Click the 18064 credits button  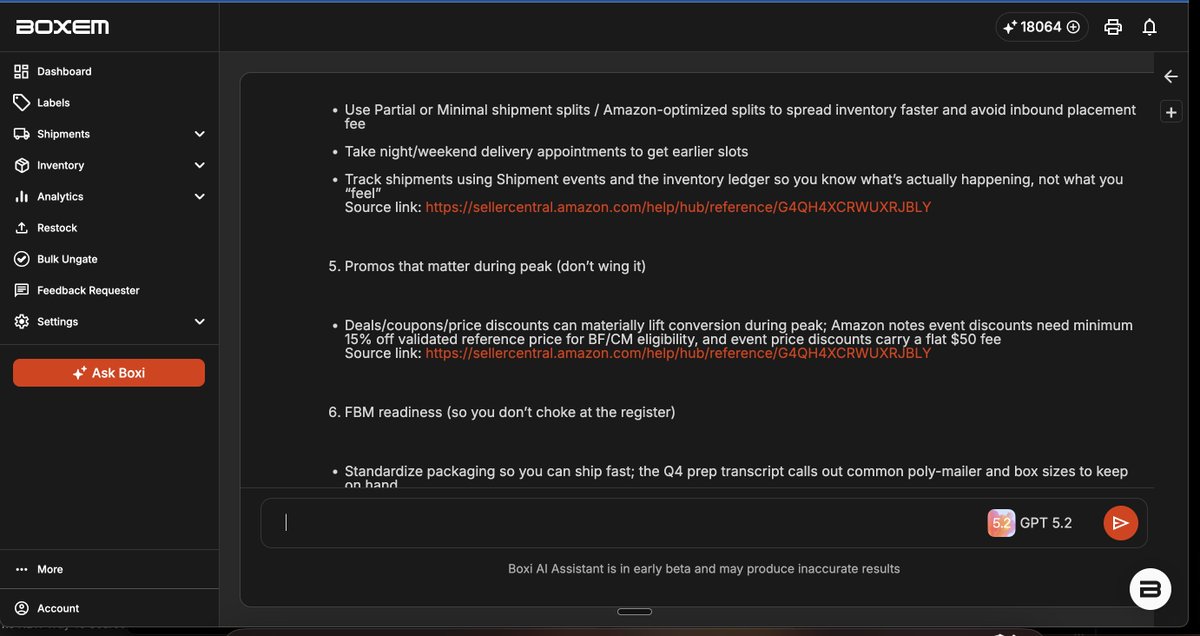(1042, 27)
